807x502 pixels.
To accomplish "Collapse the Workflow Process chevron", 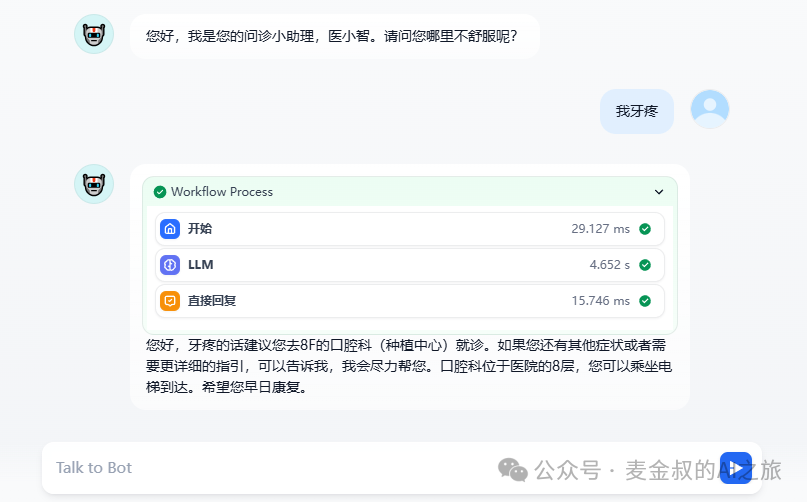I will tap(659, 192).
